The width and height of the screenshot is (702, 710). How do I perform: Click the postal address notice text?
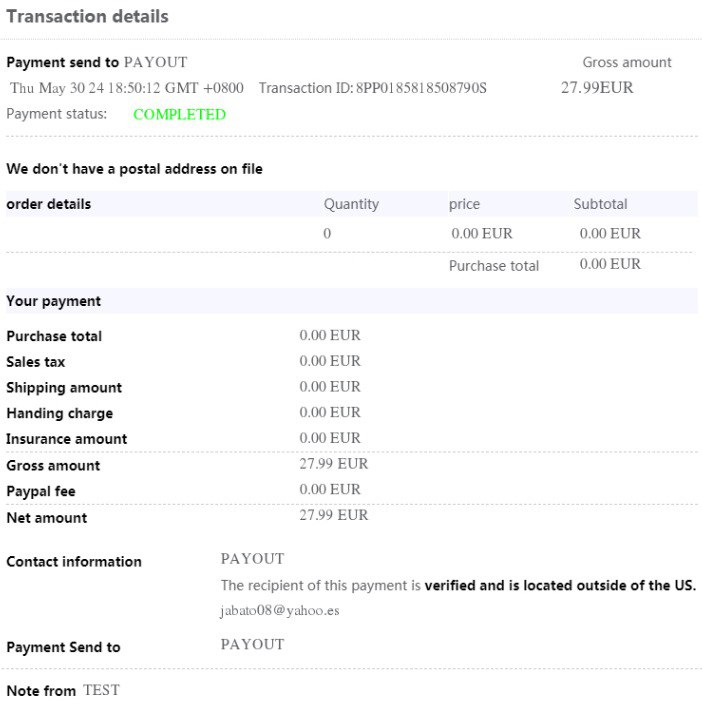[134, 169]
